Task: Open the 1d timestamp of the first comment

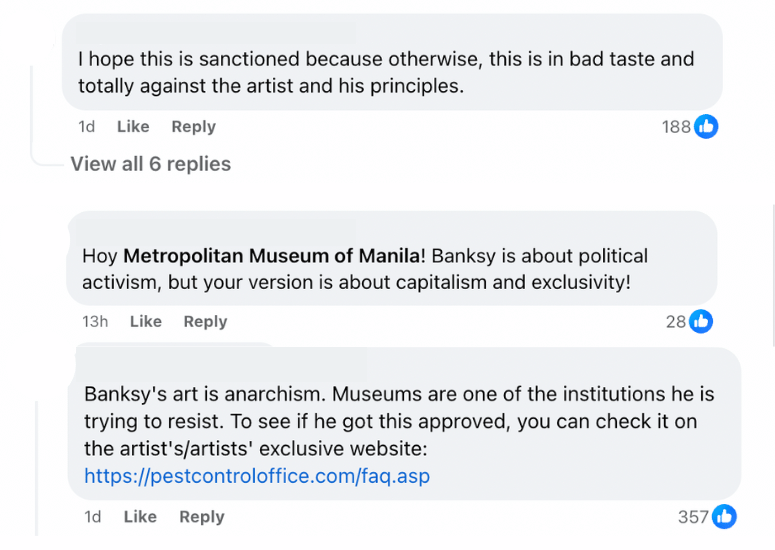Action: click(86, 127)
